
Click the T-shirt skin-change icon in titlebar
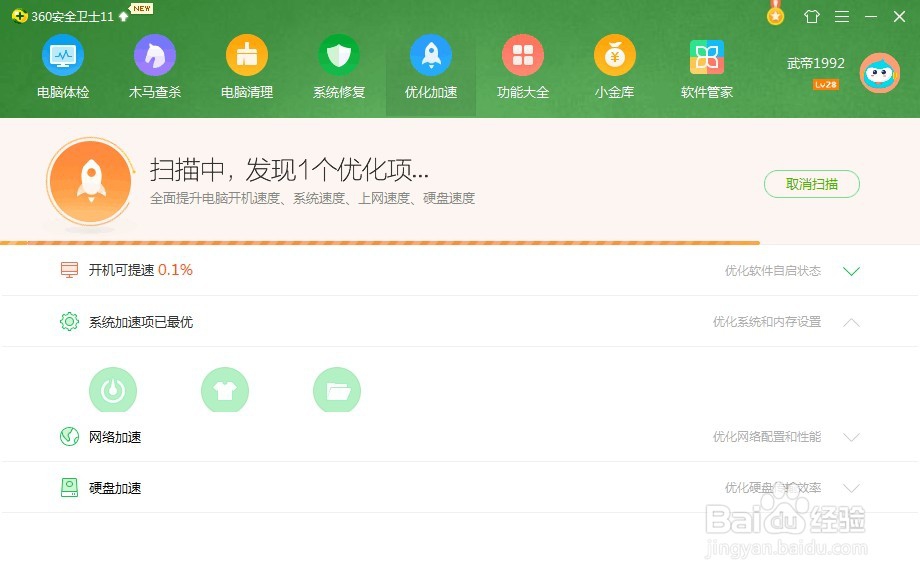pyautogui.click(x=811, y=16)
